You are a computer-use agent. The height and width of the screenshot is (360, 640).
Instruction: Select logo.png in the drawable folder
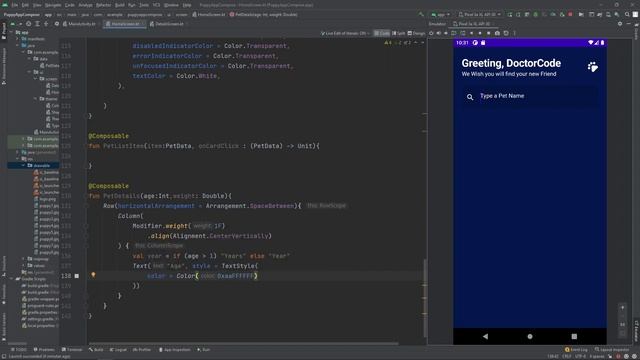[45, 199]
